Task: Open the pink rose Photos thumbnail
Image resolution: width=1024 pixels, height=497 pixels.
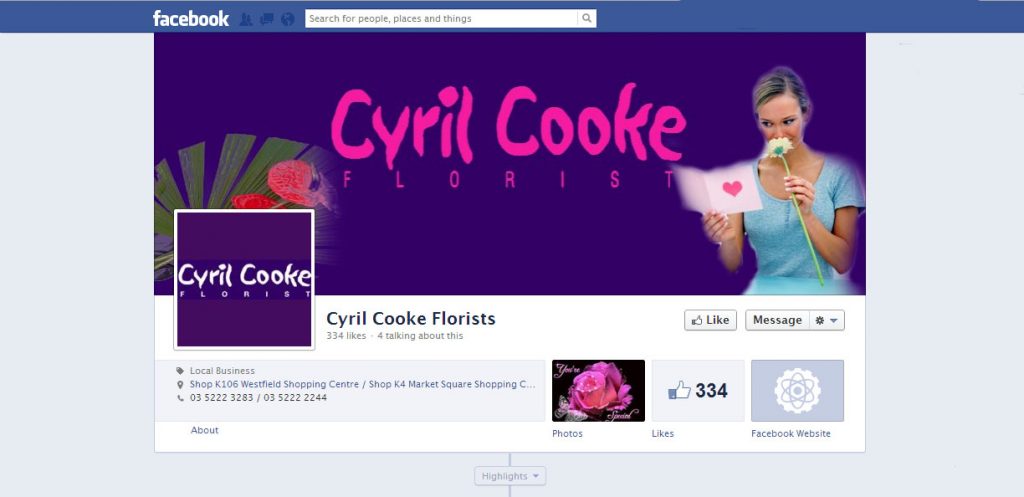Action: pos(598,391)
